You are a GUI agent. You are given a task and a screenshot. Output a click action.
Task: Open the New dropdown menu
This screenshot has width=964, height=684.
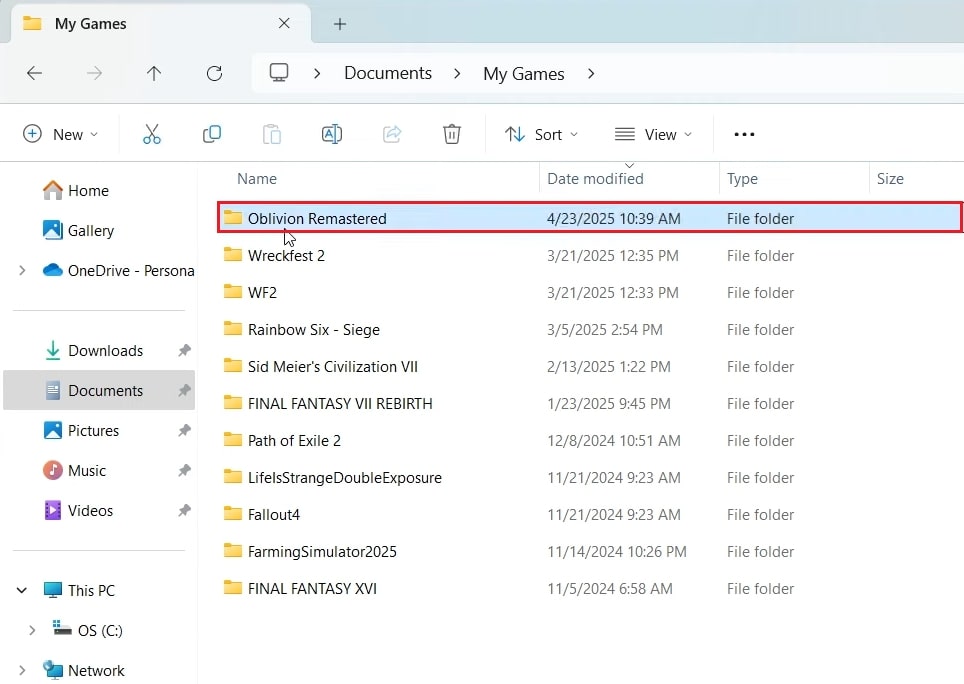[x=60, y=134]
